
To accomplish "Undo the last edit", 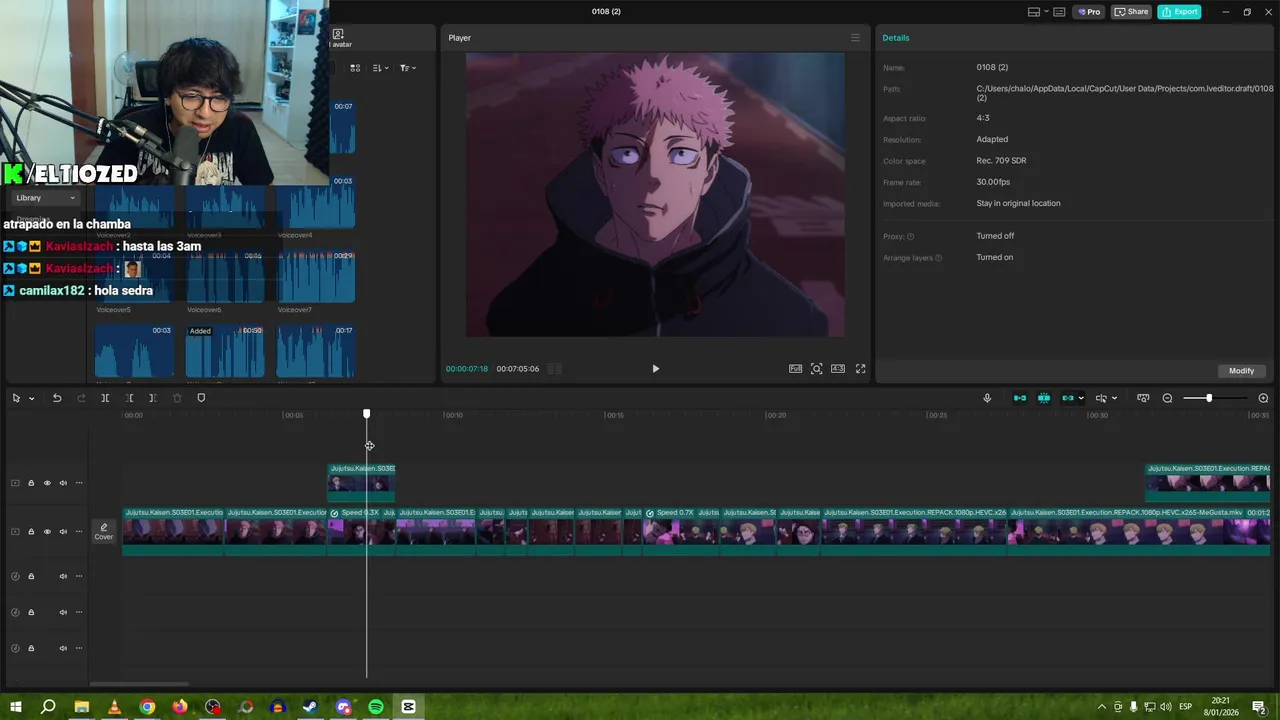I will 57,398.
